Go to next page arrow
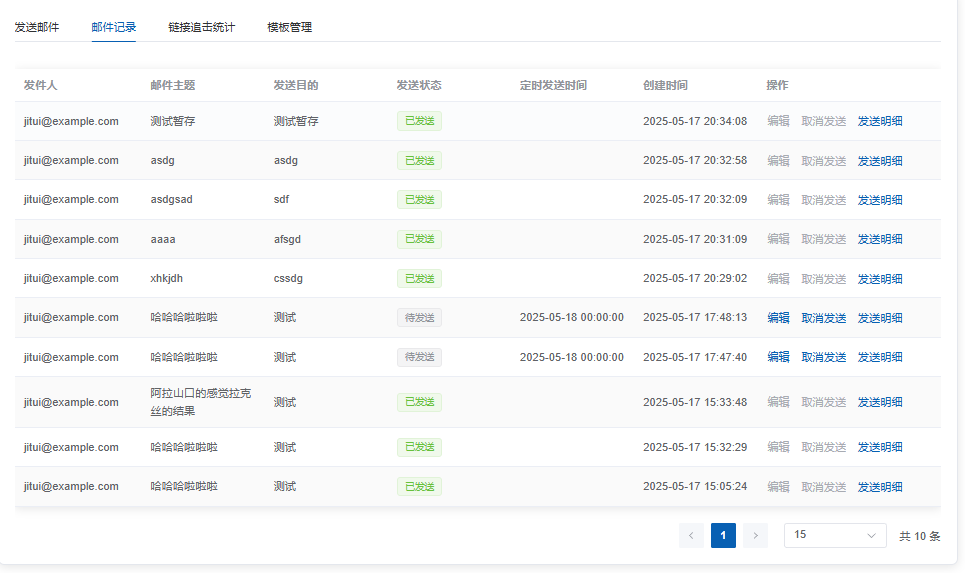The image size is (965, 573). click(755, 536)
